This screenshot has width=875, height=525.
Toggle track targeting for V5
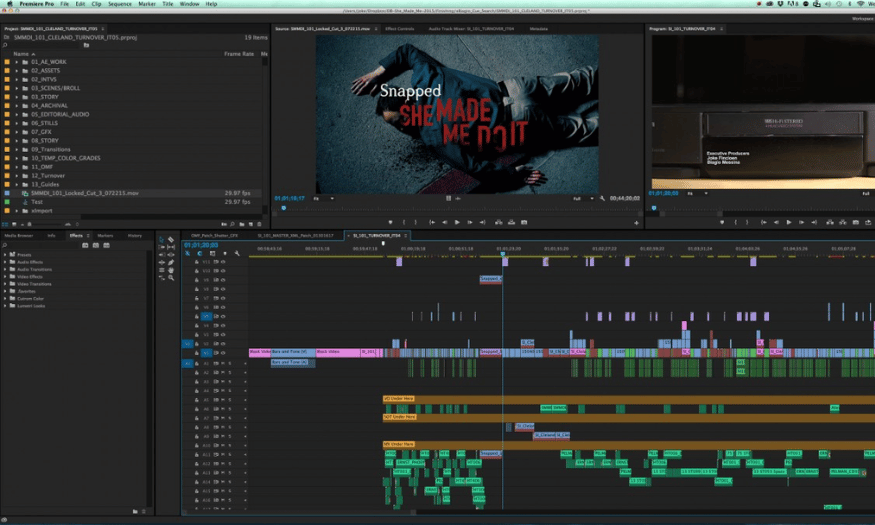[206, 316]
